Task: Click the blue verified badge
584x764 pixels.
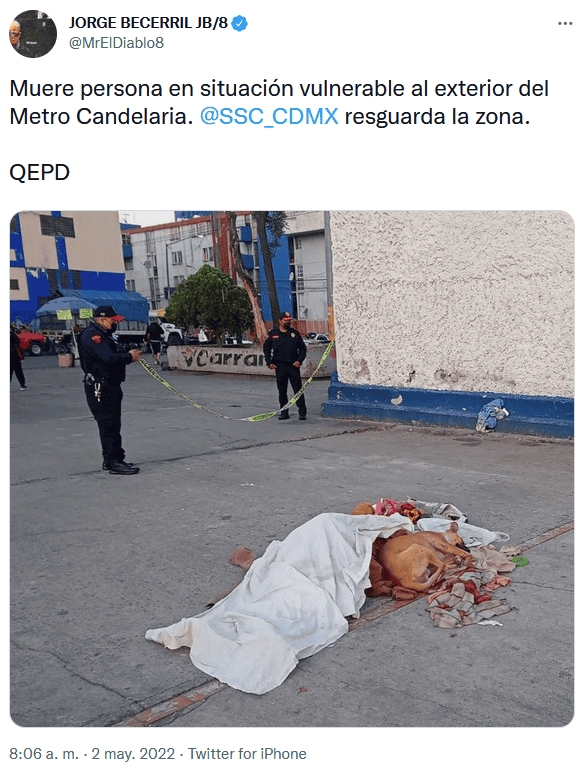Action: pos(239,23)
